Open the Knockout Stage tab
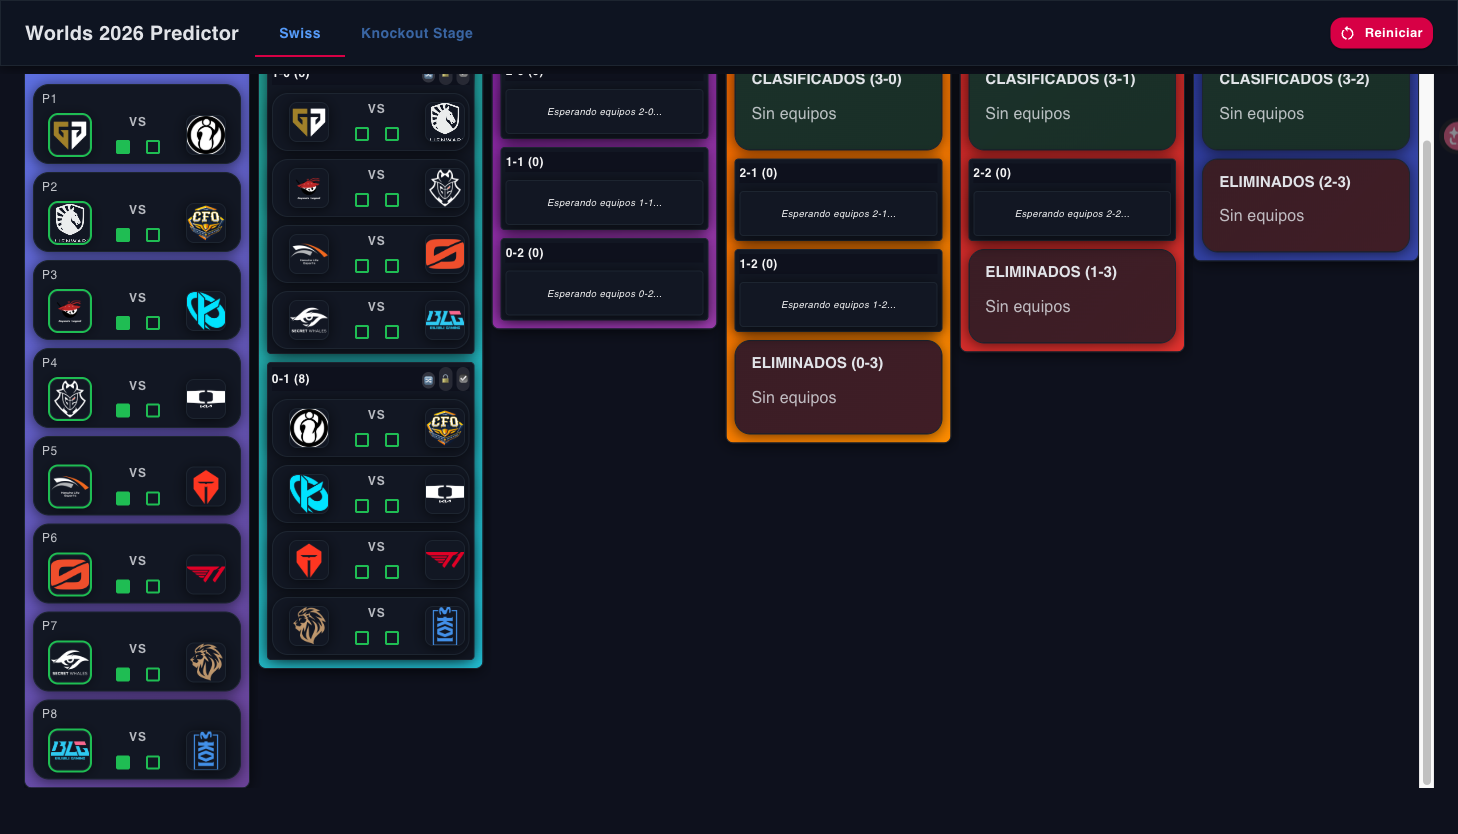 [x=417, y=33]
